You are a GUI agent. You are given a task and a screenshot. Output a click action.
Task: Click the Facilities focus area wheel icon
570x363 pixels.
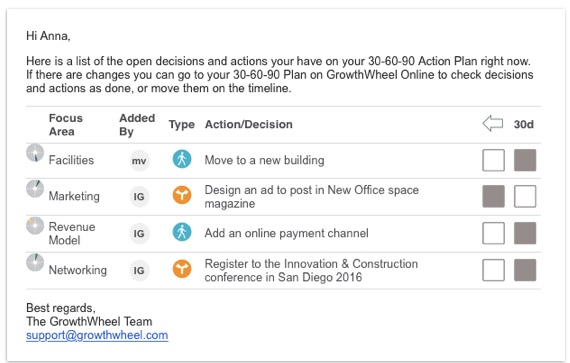pyautogui.click(x=35, y=153)
